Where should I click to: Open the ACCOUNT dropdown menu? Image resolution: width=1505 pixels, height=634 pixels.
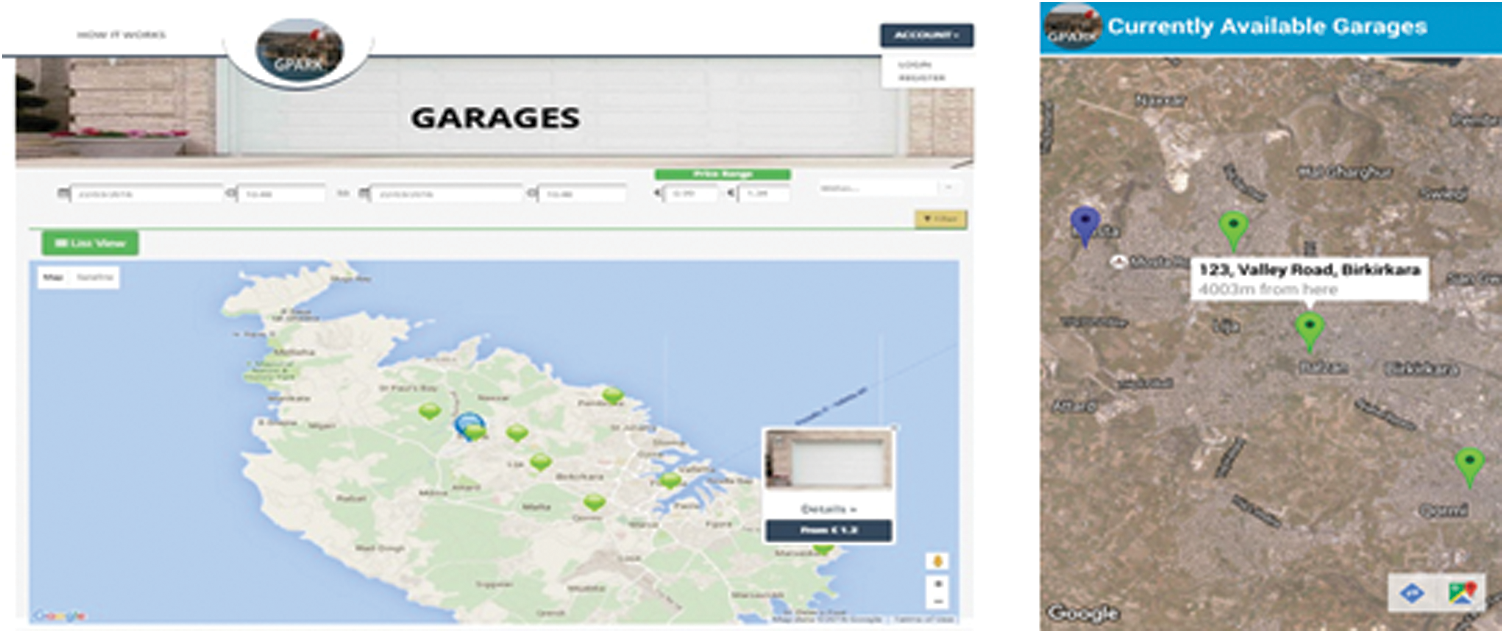(926, 35)
